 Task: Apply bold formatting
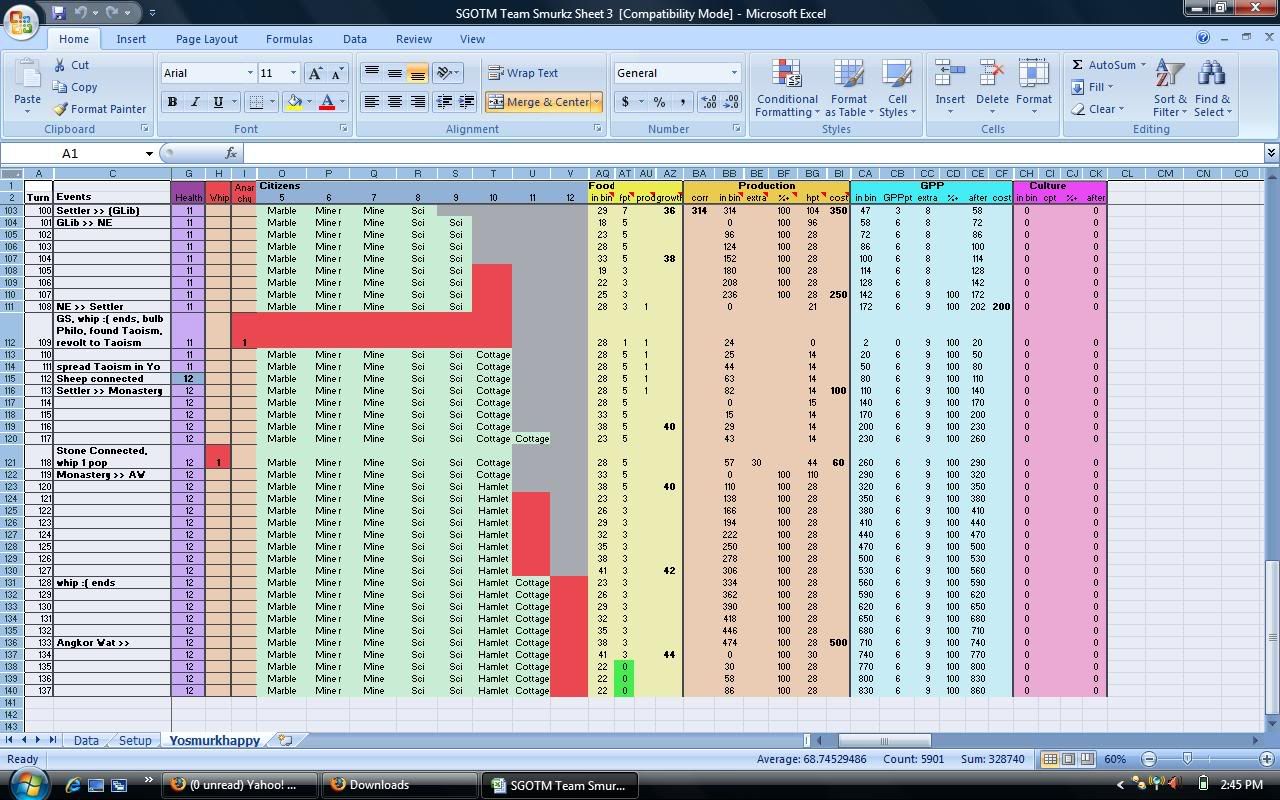tap(170, 102)
